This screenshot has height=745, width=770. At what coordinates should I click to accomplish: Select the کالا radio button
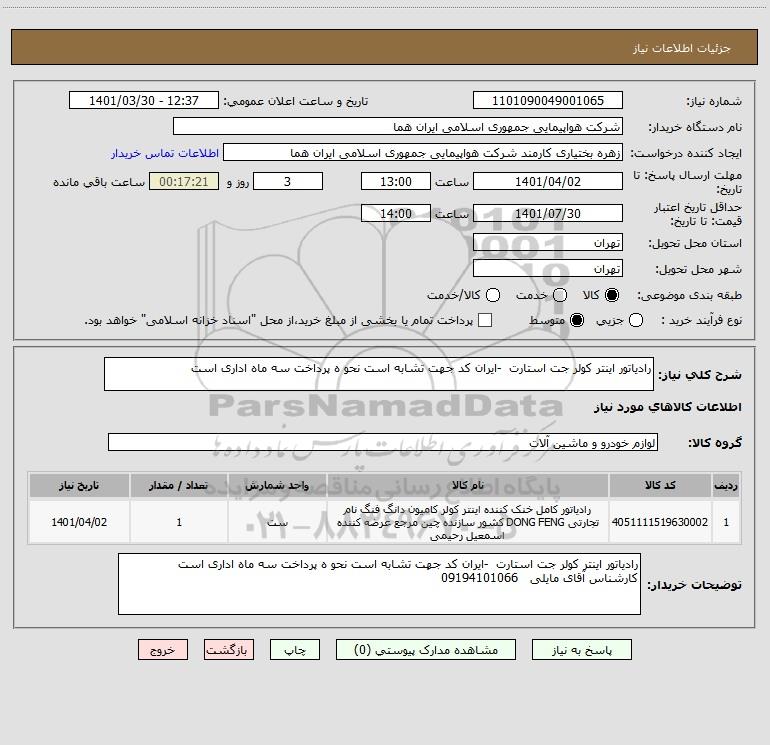coord(612,295)
